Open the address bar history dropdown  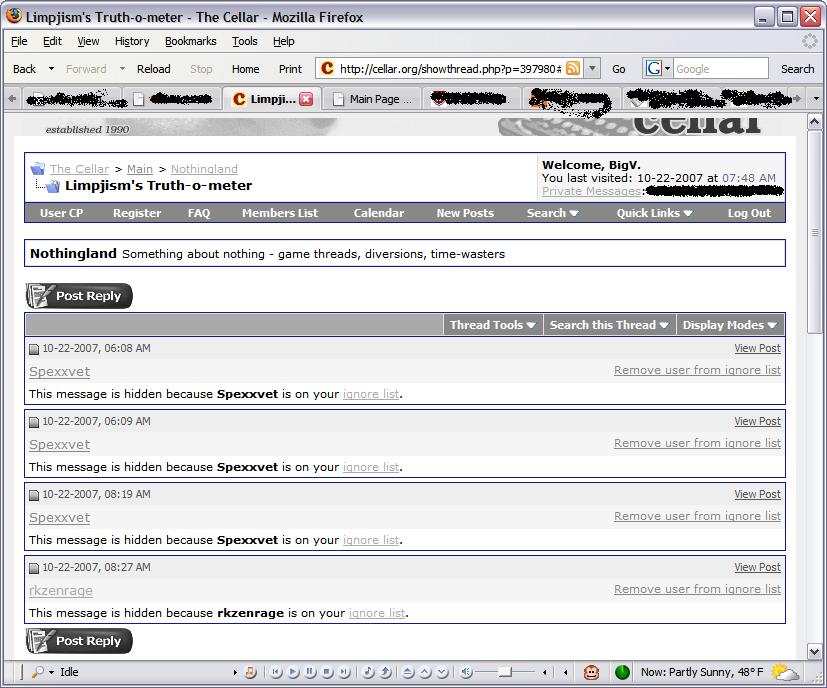point(592,69)
